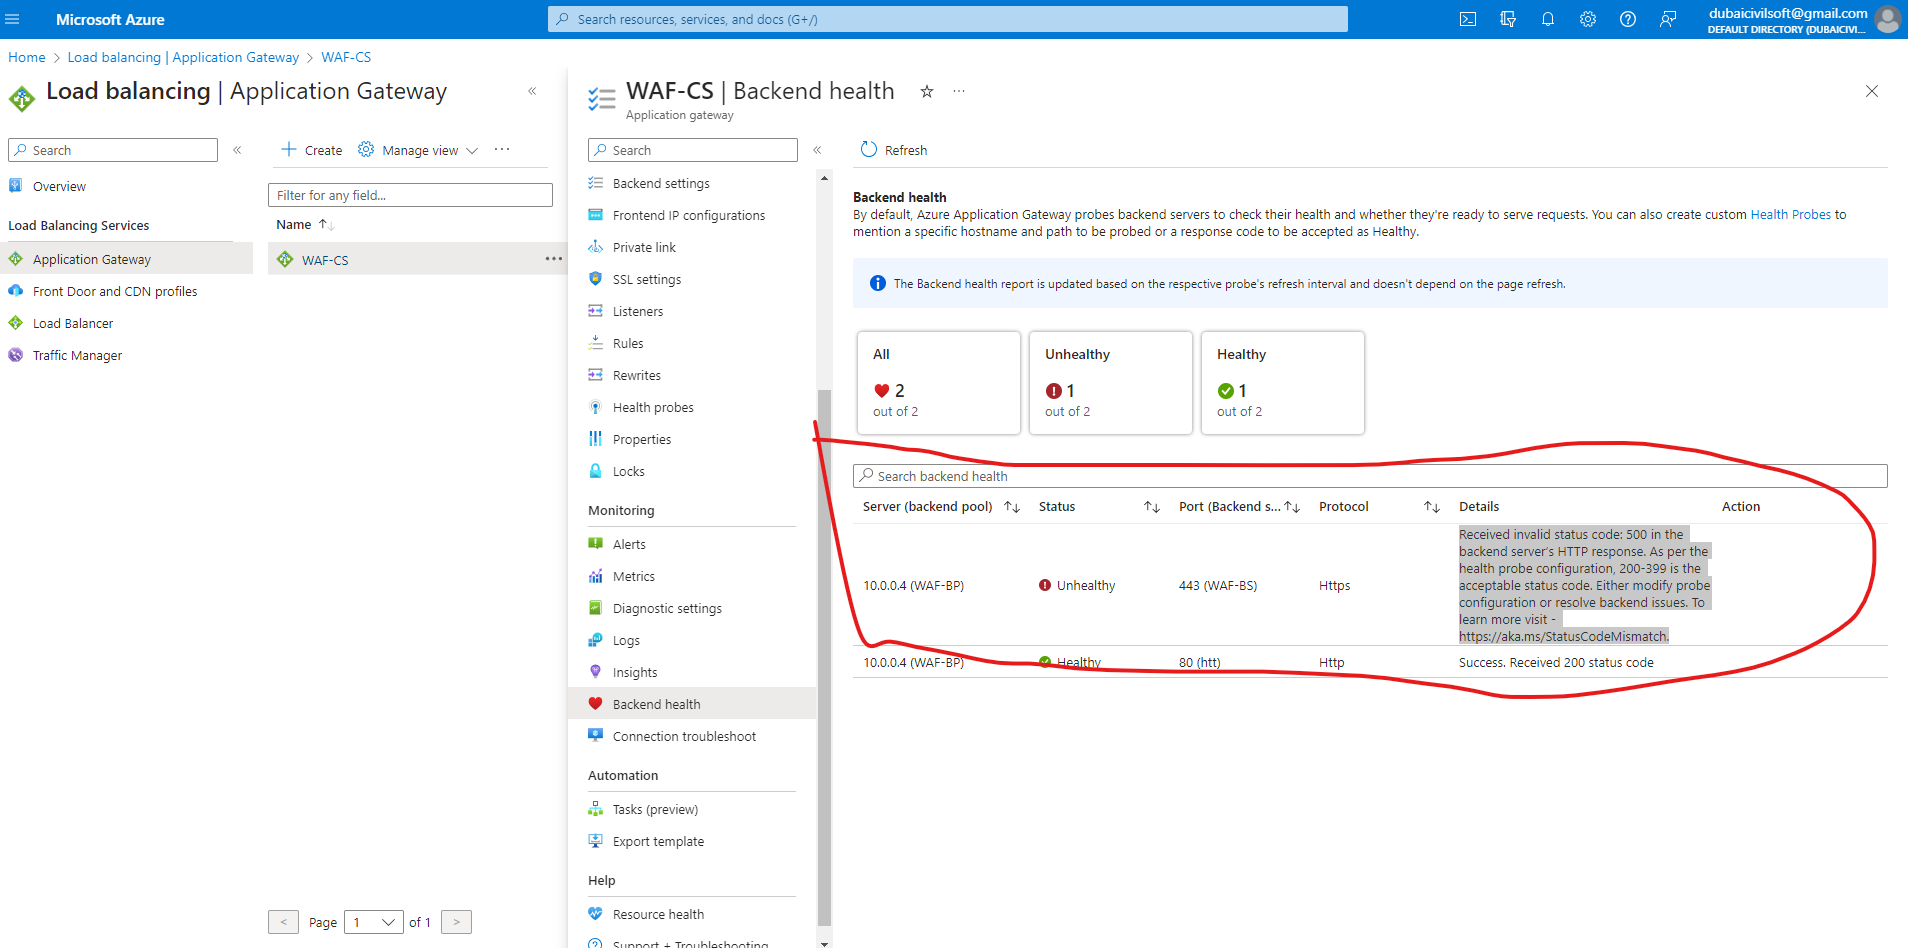Click Create to add a gateway
The height and width of the screenshot is (948, 1908).
click(311, 150)
